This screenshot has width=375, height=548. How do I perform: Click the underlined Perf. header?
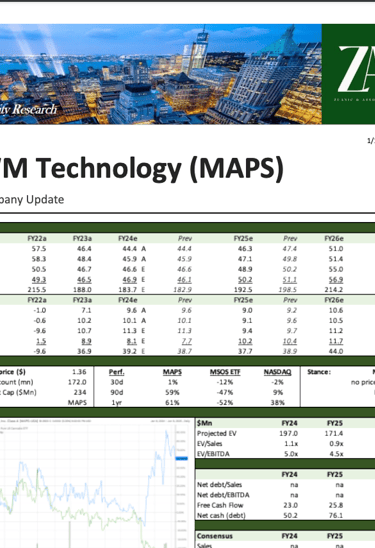[x=116, y=372]
